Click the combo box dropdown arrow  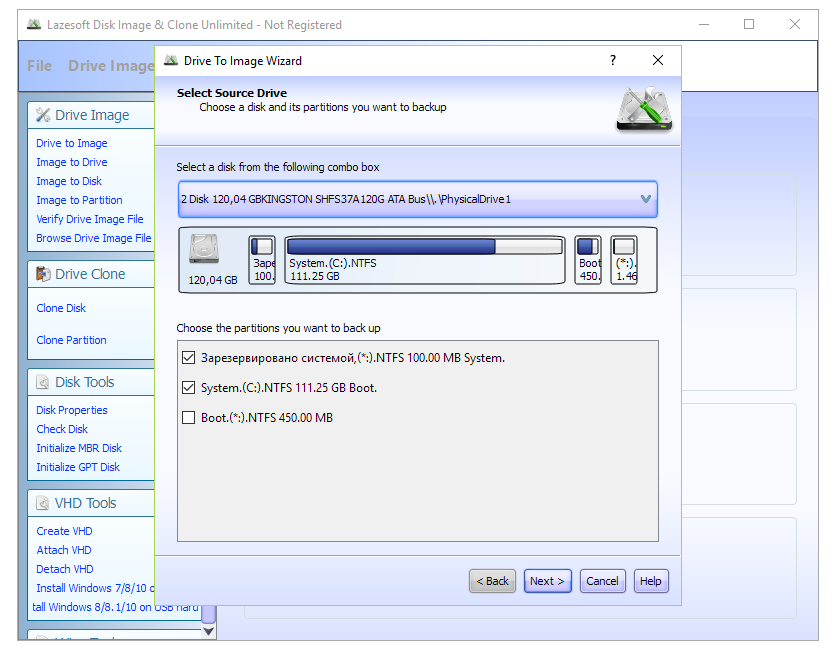(645, 199)
